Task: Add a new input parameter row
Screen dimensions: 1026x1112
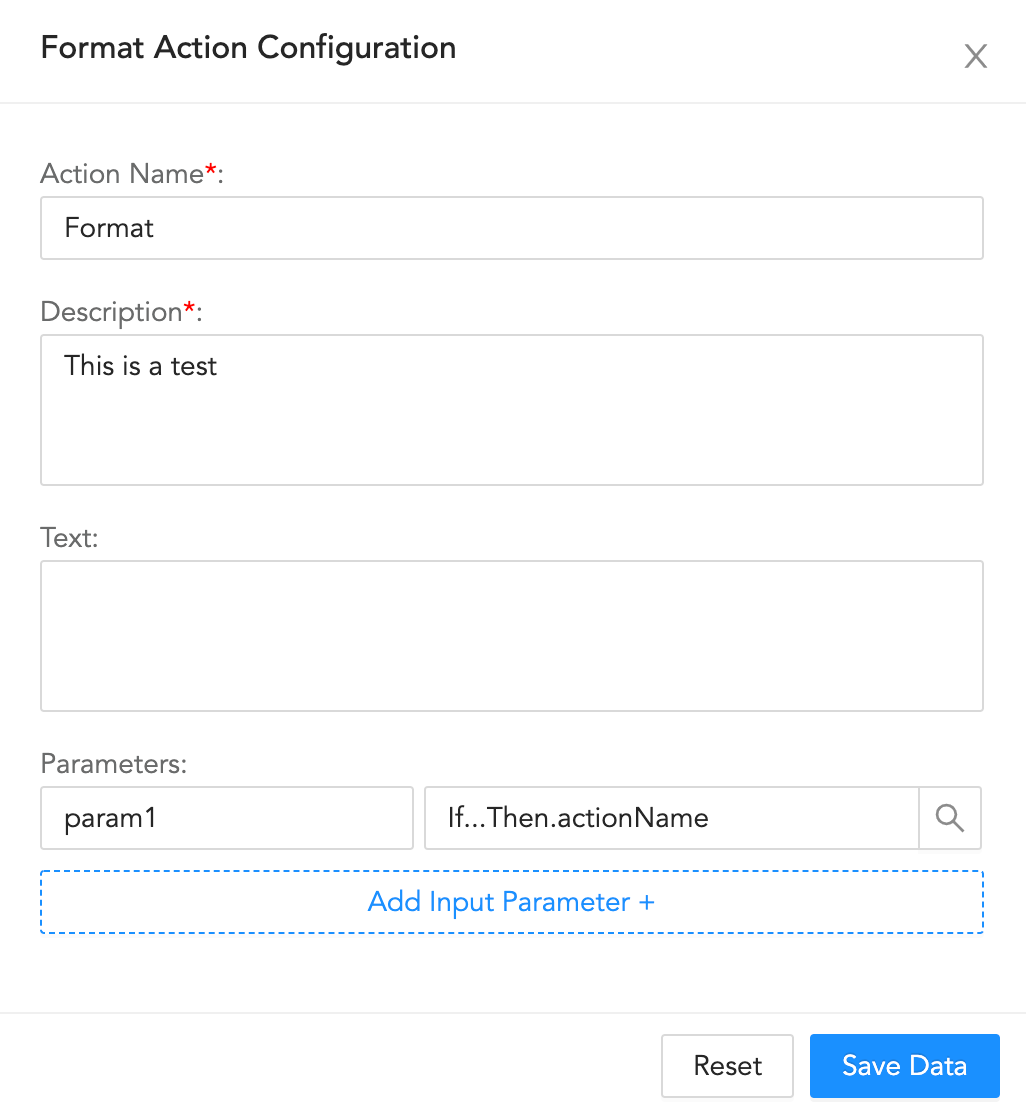Action: [x=511, y=902]
